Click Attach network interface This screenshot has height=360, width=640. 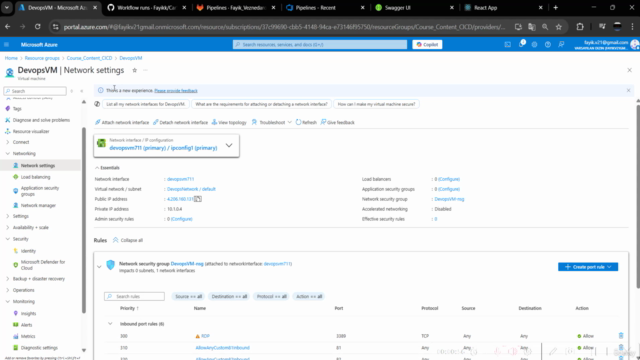coord(122,122)
